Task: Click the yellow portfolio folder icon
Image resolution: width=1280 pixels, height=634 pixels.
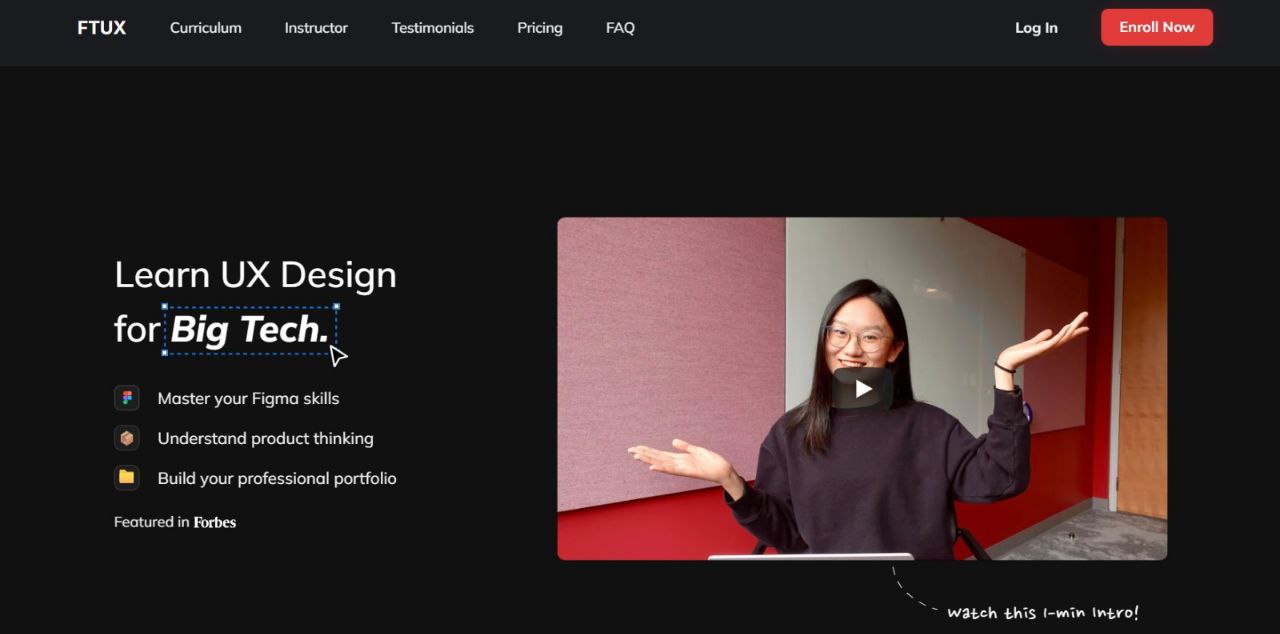Action: coord(126,478)
